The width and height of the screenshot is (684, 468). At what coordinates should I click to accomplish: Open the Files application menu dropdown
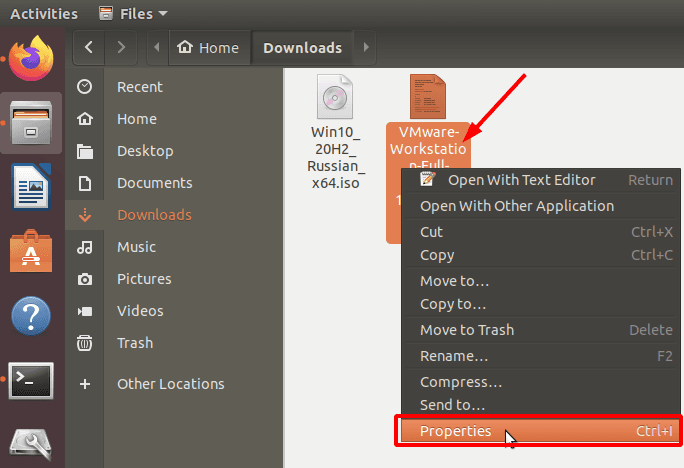click(x=133, y=14)
